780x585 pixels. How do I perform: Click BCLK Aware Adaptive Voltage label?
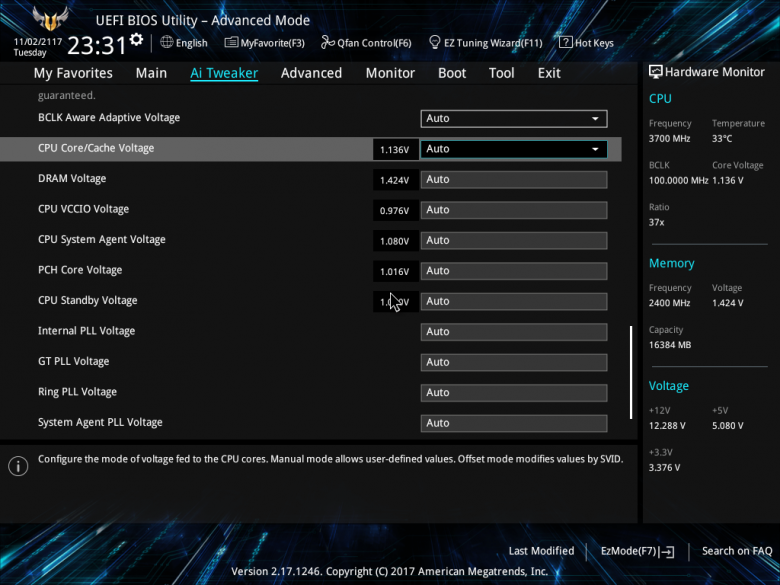[109, 118]
